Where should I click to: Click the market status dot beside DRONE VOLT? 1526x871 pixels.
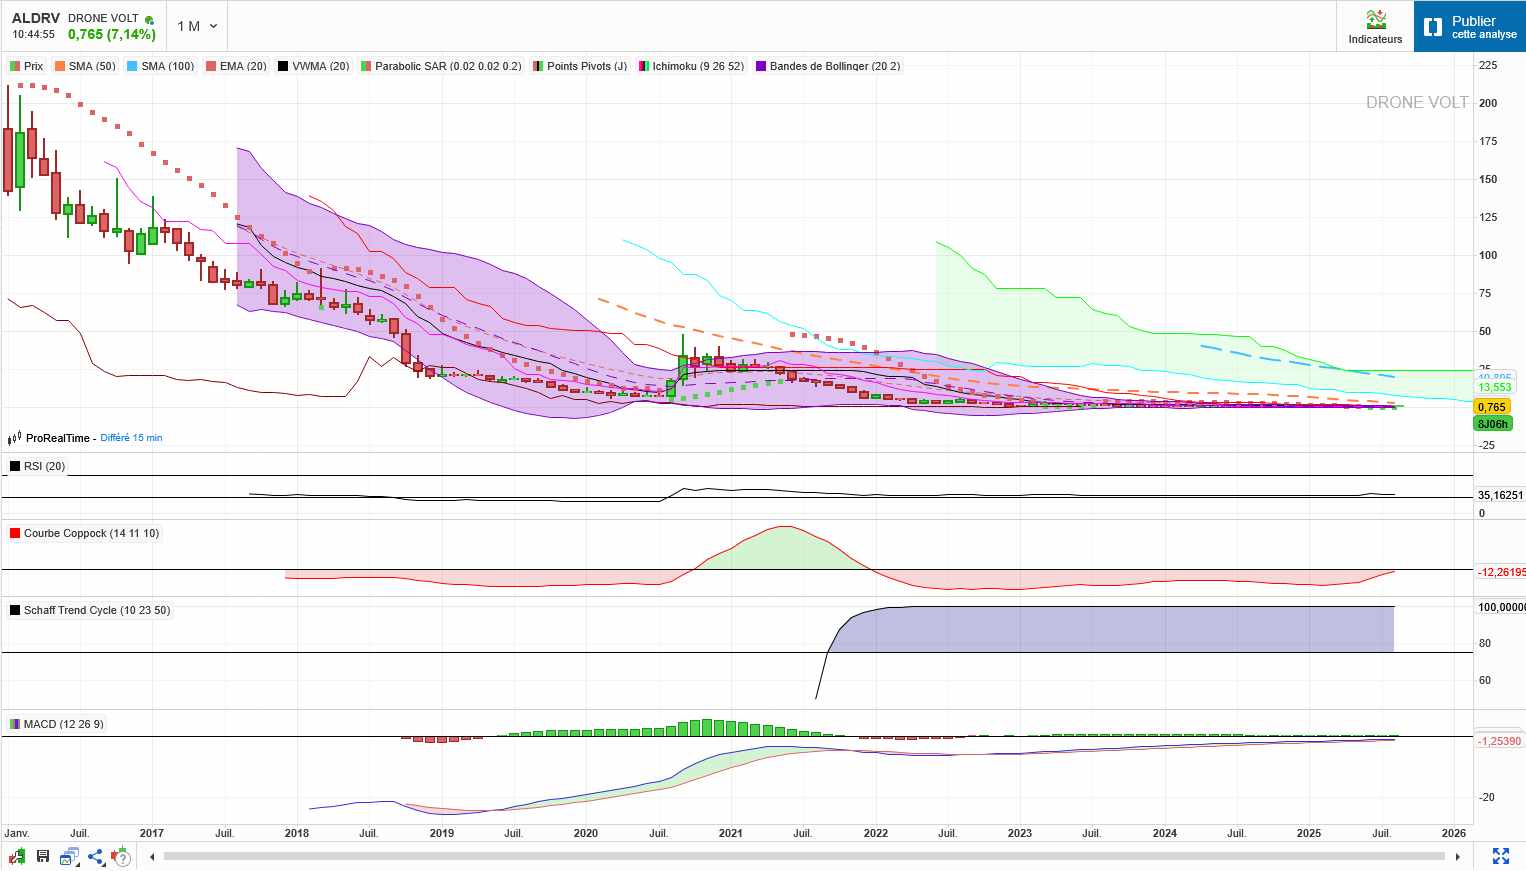pos(149,19)
